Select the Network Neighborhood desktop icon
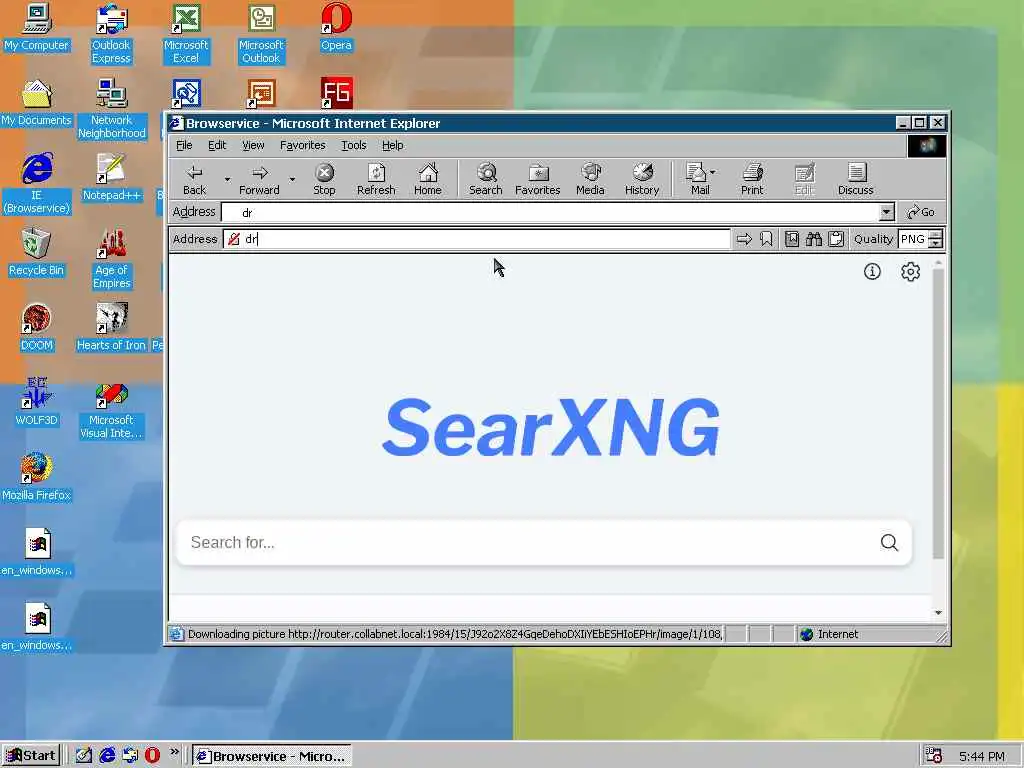 112,108
